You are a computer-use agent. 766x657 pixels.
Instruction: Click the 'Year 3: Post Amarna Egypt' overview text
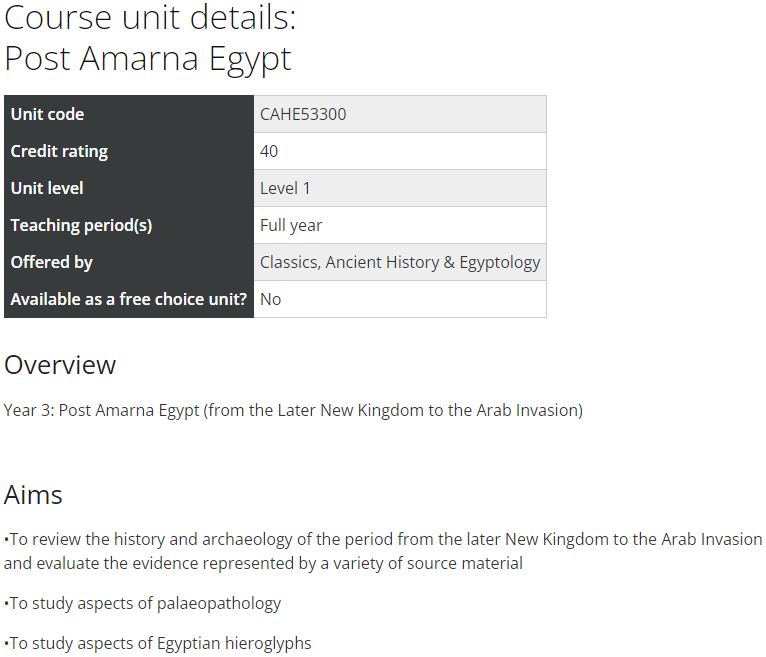pyautogui.click(x=293, y=410)
